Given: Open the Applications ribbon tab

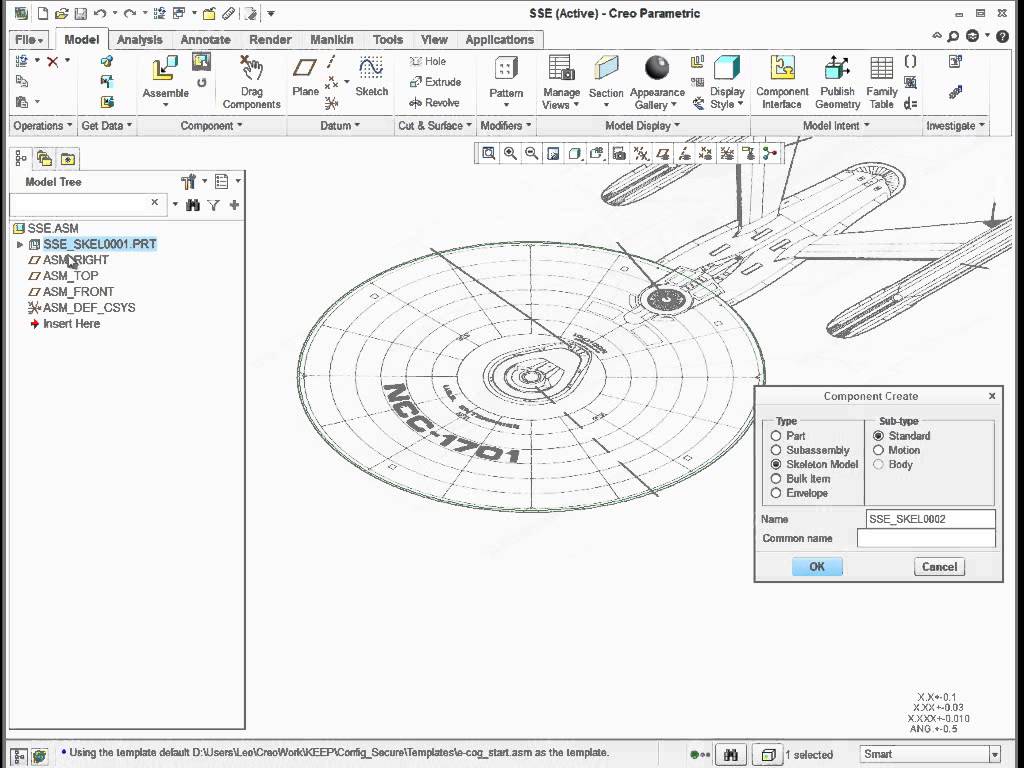Looking at the screenshot, I should [x=500, y=40].
